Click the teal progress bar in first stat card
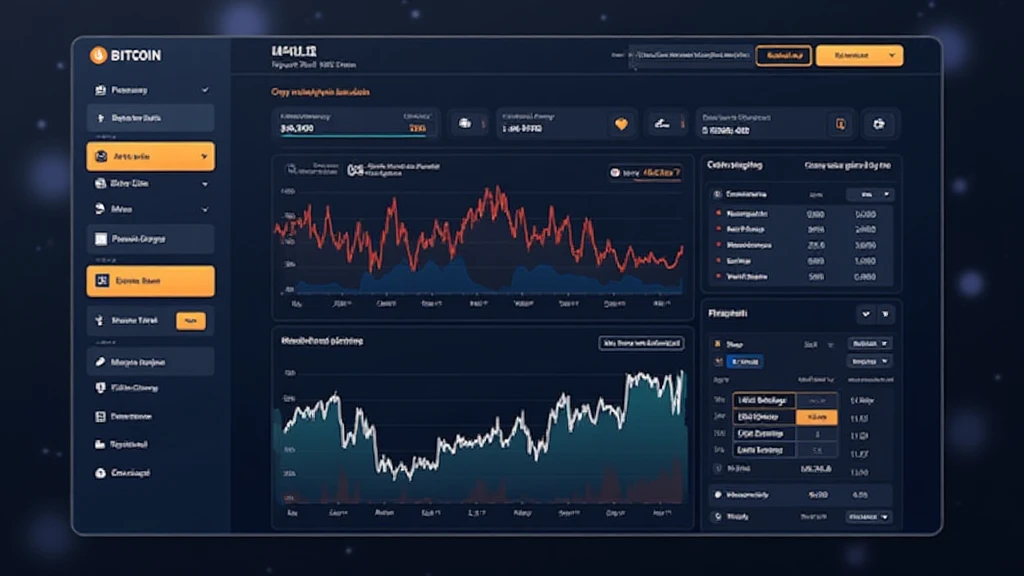Screen dimensions: 1024x576 (354, 137)
